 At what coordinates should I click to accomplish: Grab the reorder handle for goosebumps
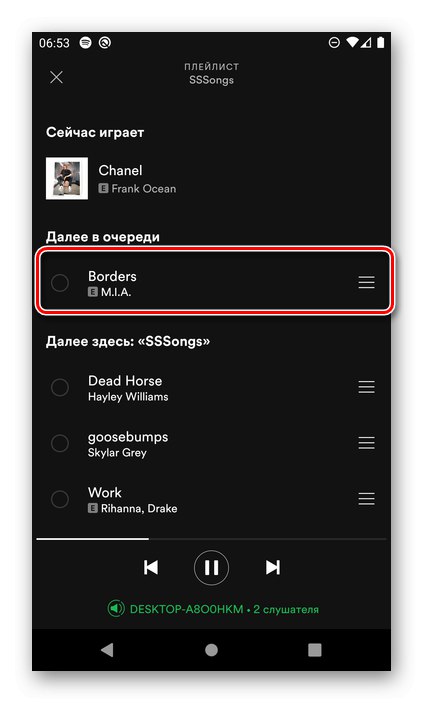point(366,443)
